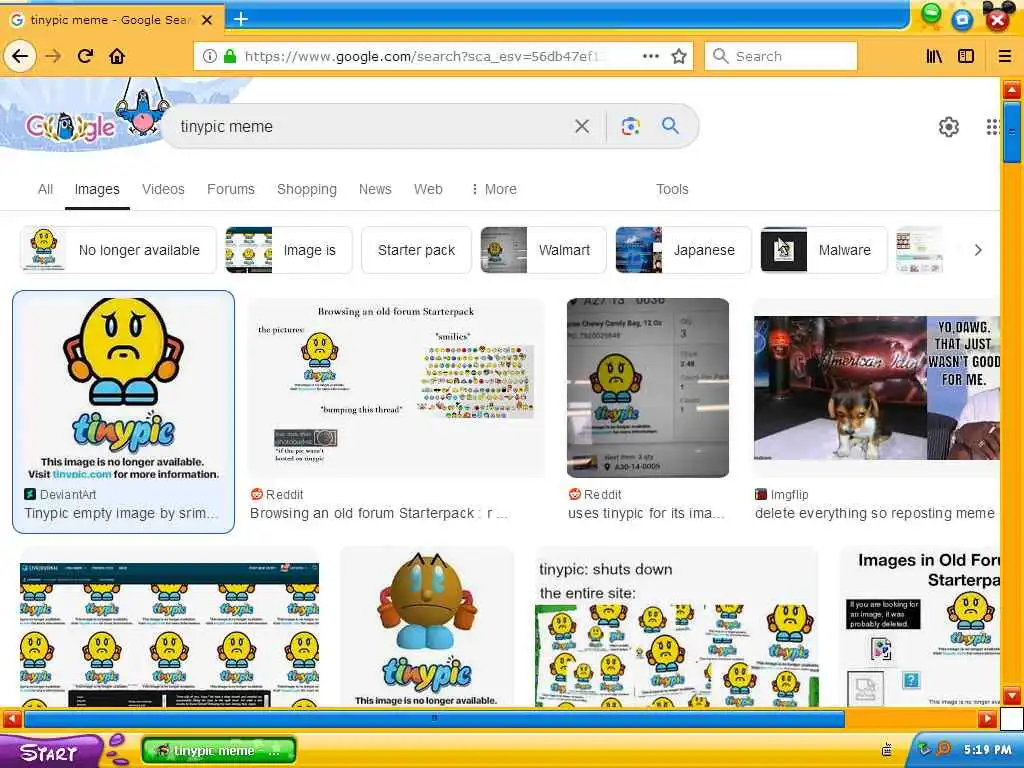This screenshot has height=768, width=1024.
Task: Click the blue horizontal scrollbar thumb
Action: 434,719
